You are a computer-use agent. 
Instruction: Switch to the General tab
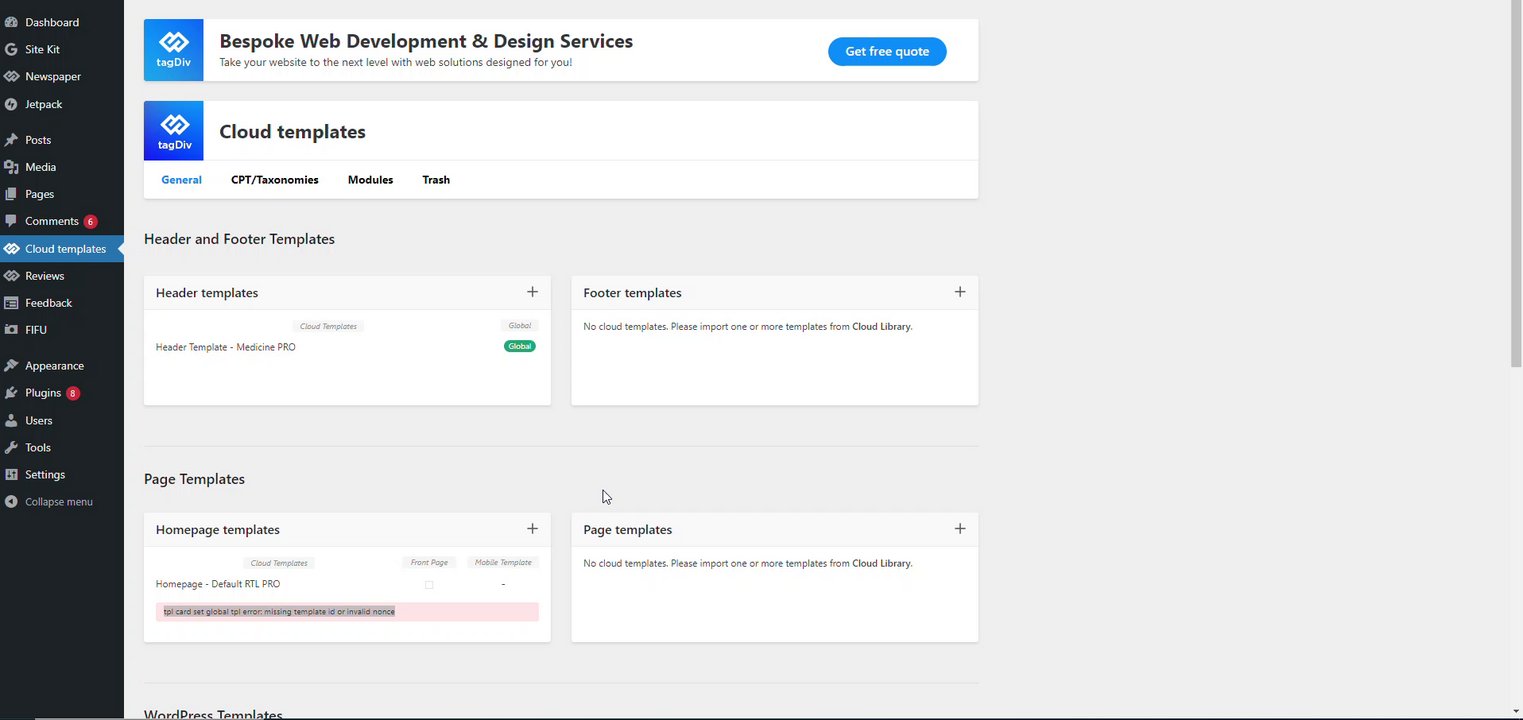point(181,180)
